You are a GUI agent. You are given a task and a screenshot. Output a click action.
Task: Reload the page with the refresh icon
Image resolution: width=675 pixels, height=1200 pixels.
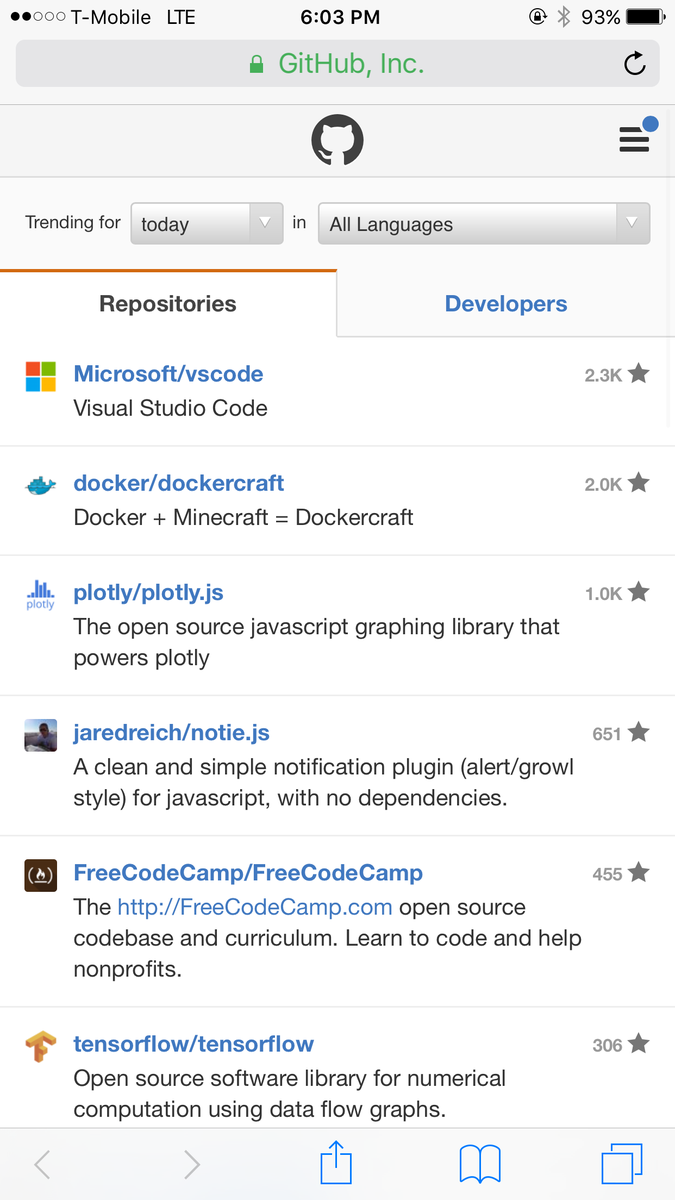(634, 65)
